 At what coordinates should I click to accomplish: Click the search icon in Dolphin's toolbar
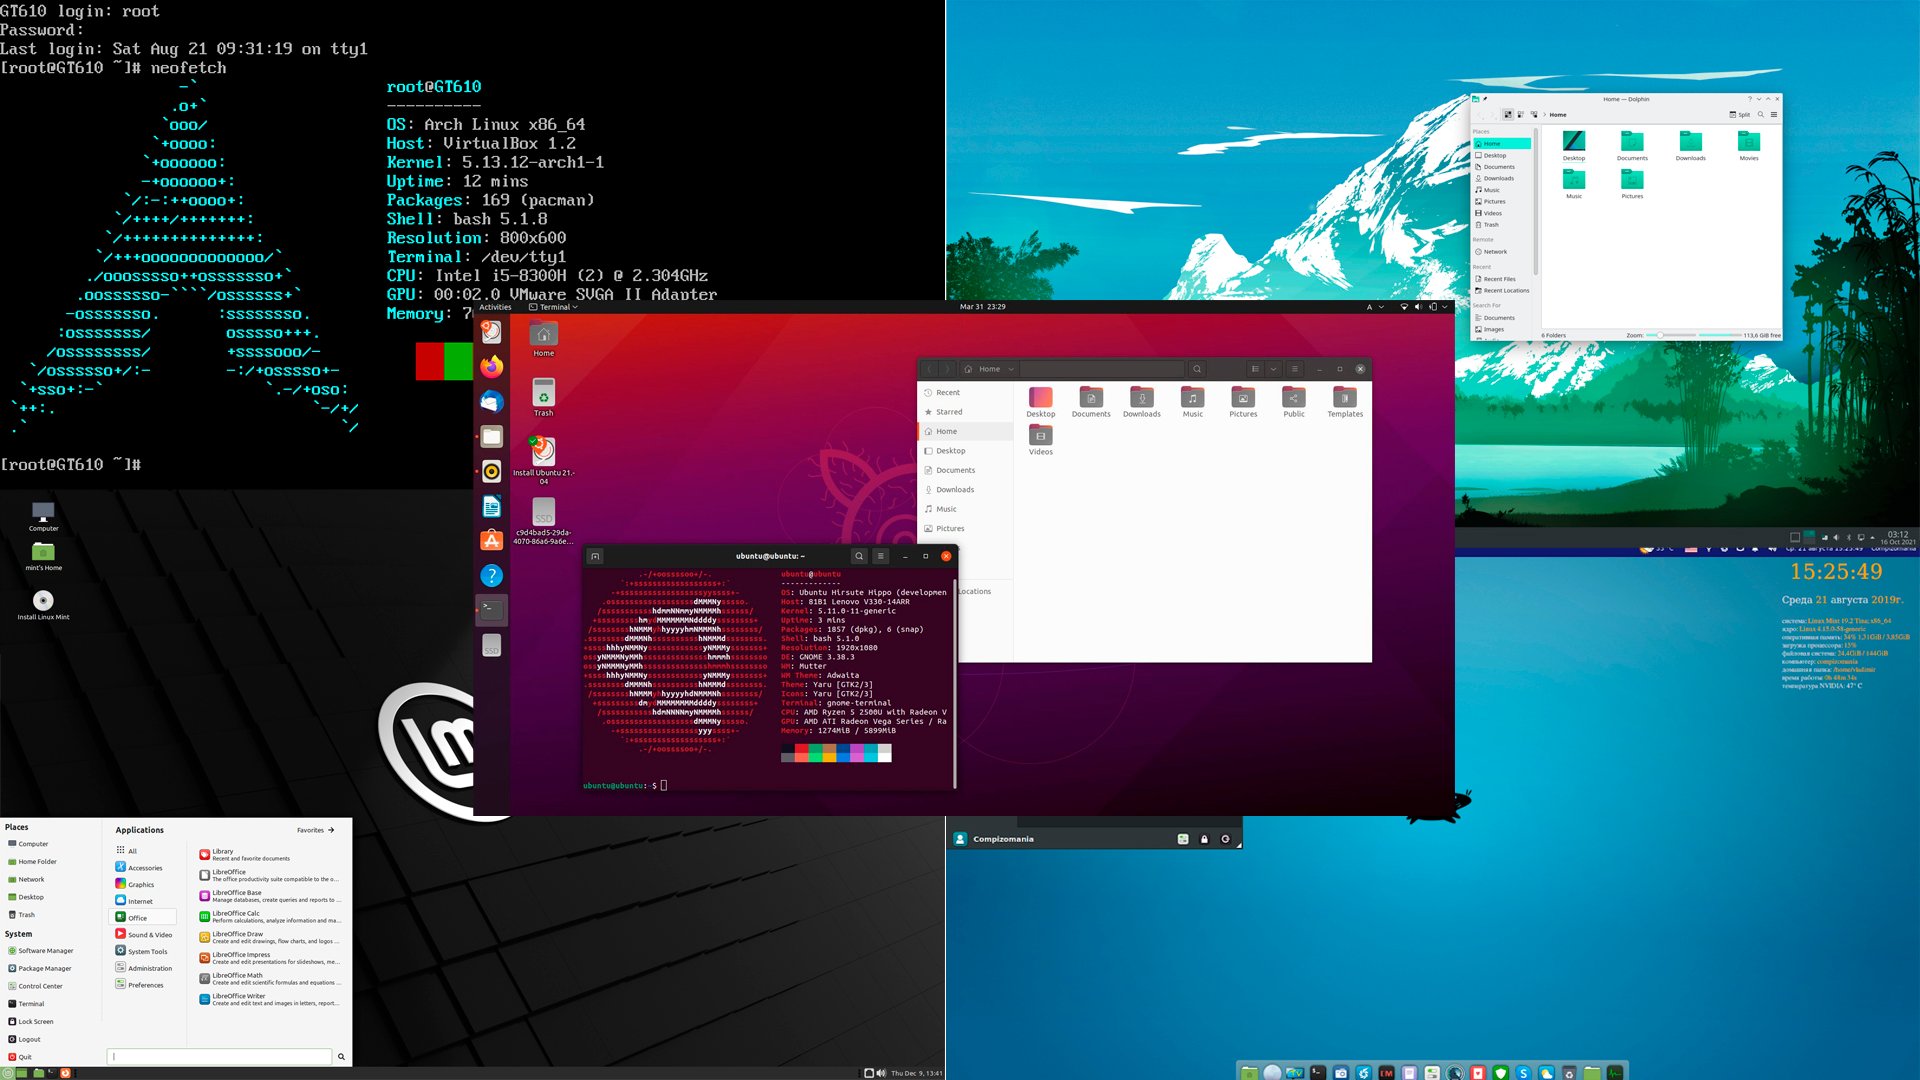[x=1761, y=114]
